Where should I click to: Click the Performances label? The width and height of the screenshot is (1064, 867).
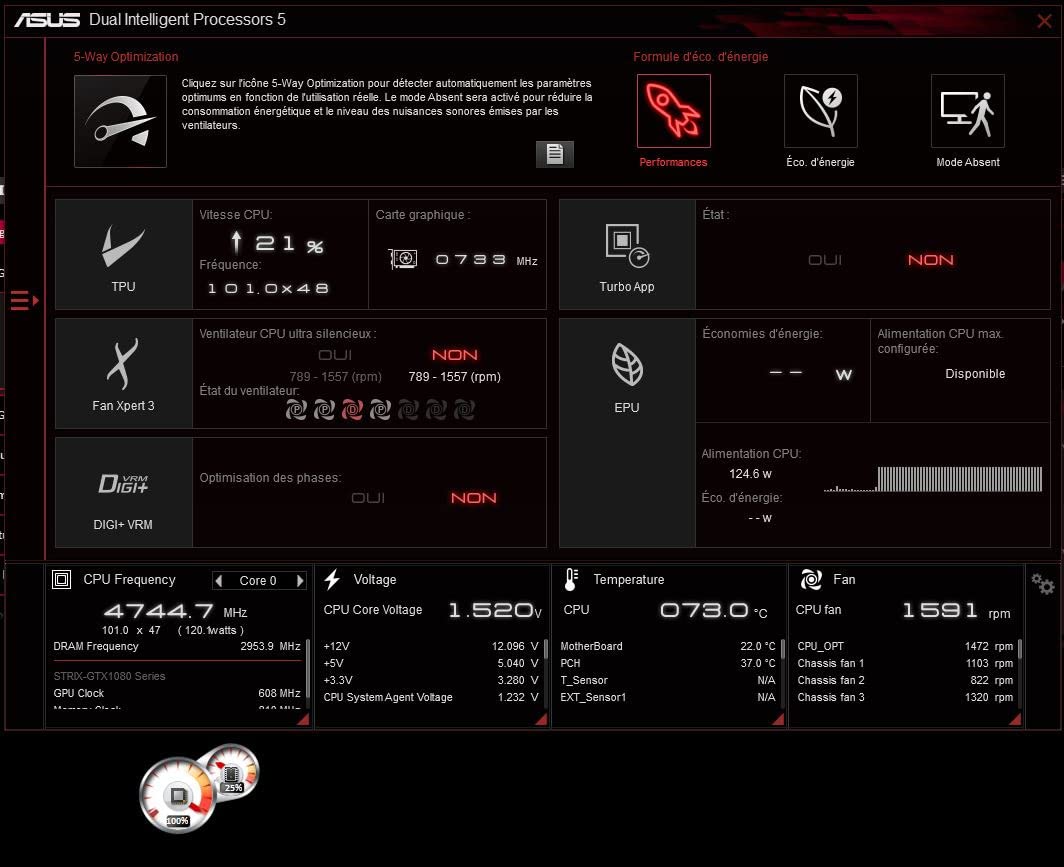tap(673, 162)
